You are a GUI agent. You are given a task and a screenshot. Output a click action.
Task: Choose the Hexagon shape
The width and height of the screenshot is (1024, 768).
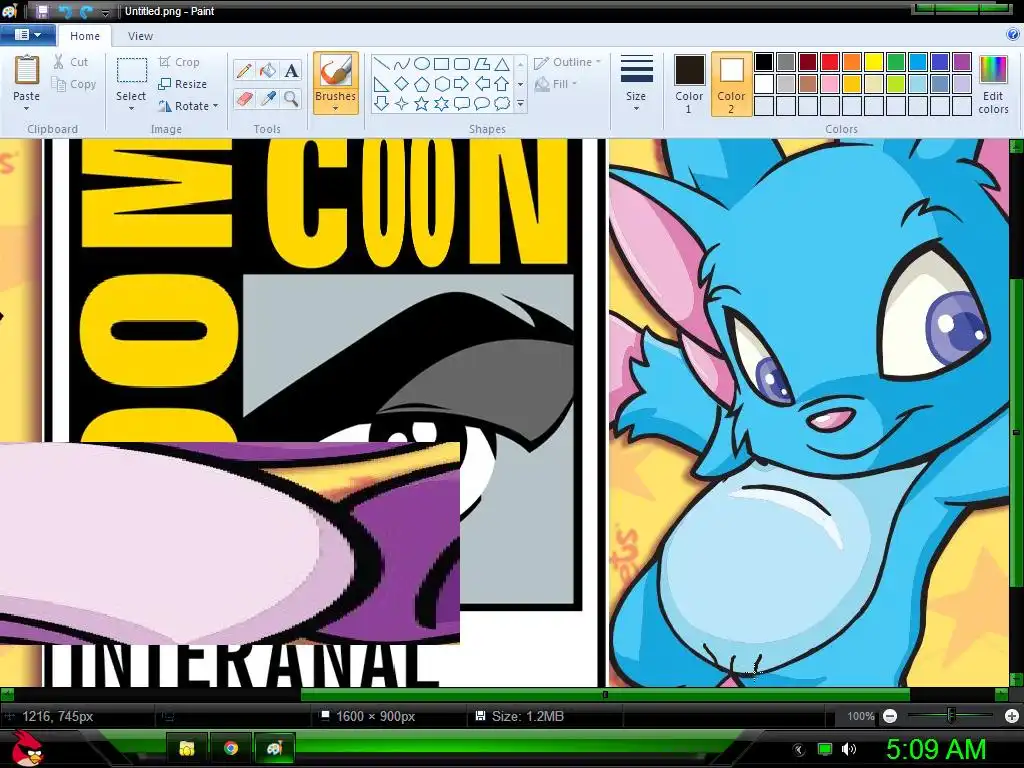[x=441, y=84]
